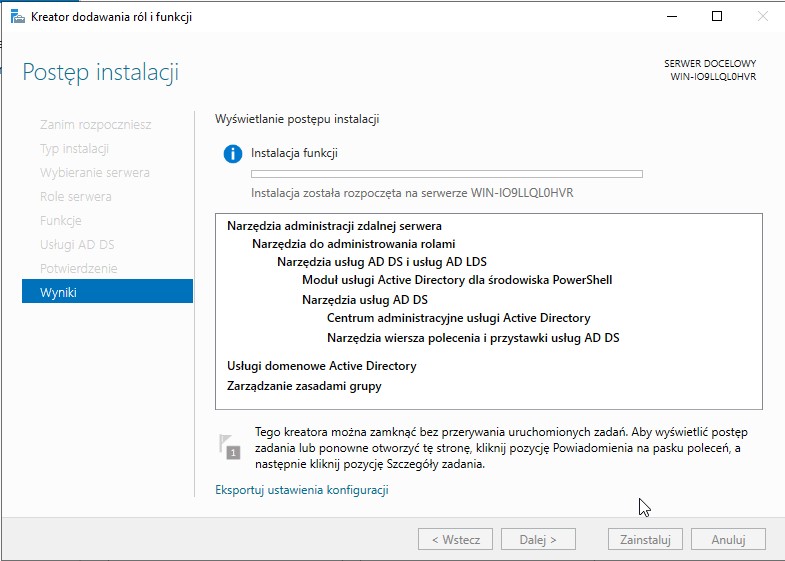Image resolution: width=785 pixels, height=561 pixels.
Task: Select the Usługi AD DS step
Action: coord(78,244)
